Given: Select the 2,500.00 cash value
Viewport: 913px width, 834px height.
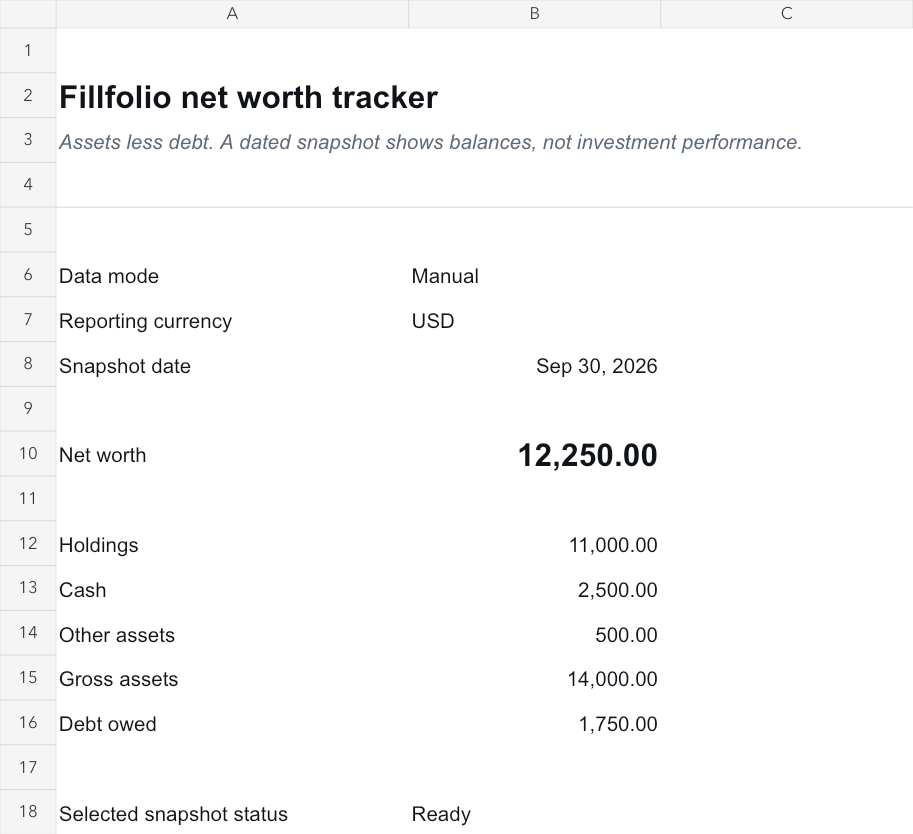Looking at the screenshot, I should (535, 588).
